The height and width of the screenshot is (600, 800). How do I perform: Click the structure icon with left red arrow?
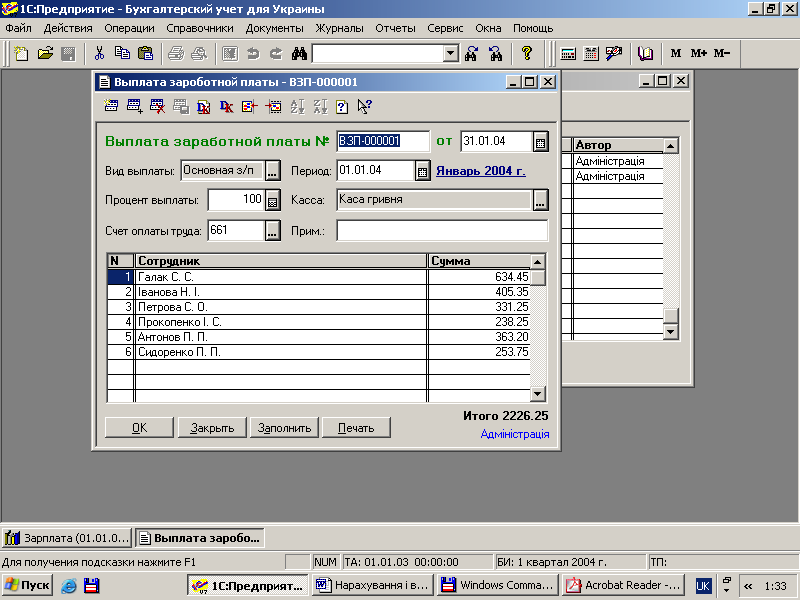249,106
